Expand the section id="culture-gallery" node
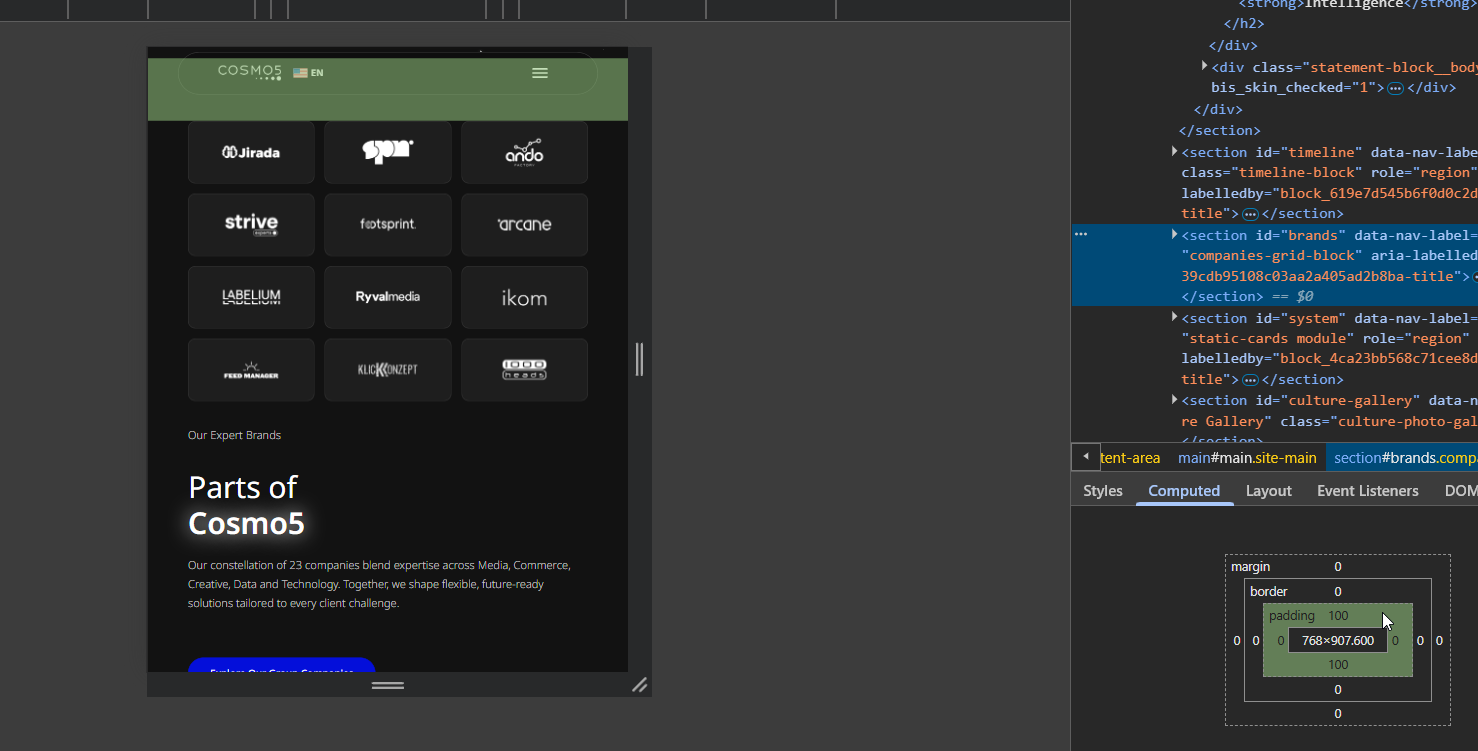The image size is (1478, 751). 1175,400
